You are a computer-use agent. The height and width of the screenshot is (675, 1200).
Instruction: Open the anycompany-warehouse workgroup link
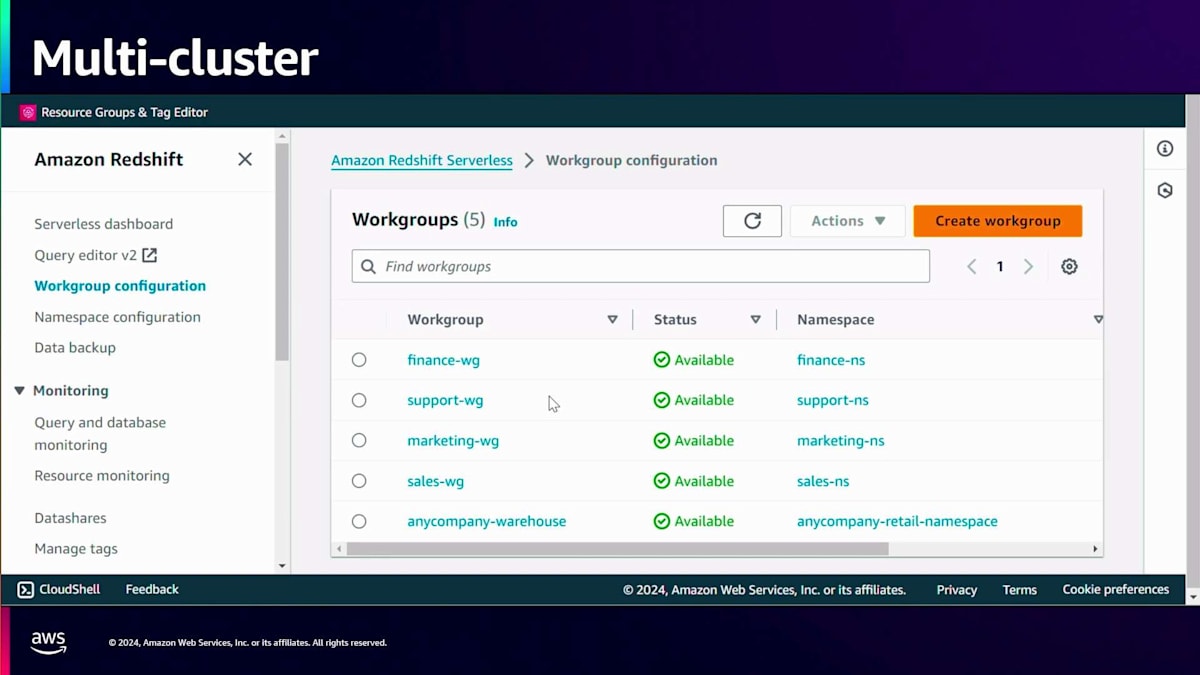tap(487, 521)
